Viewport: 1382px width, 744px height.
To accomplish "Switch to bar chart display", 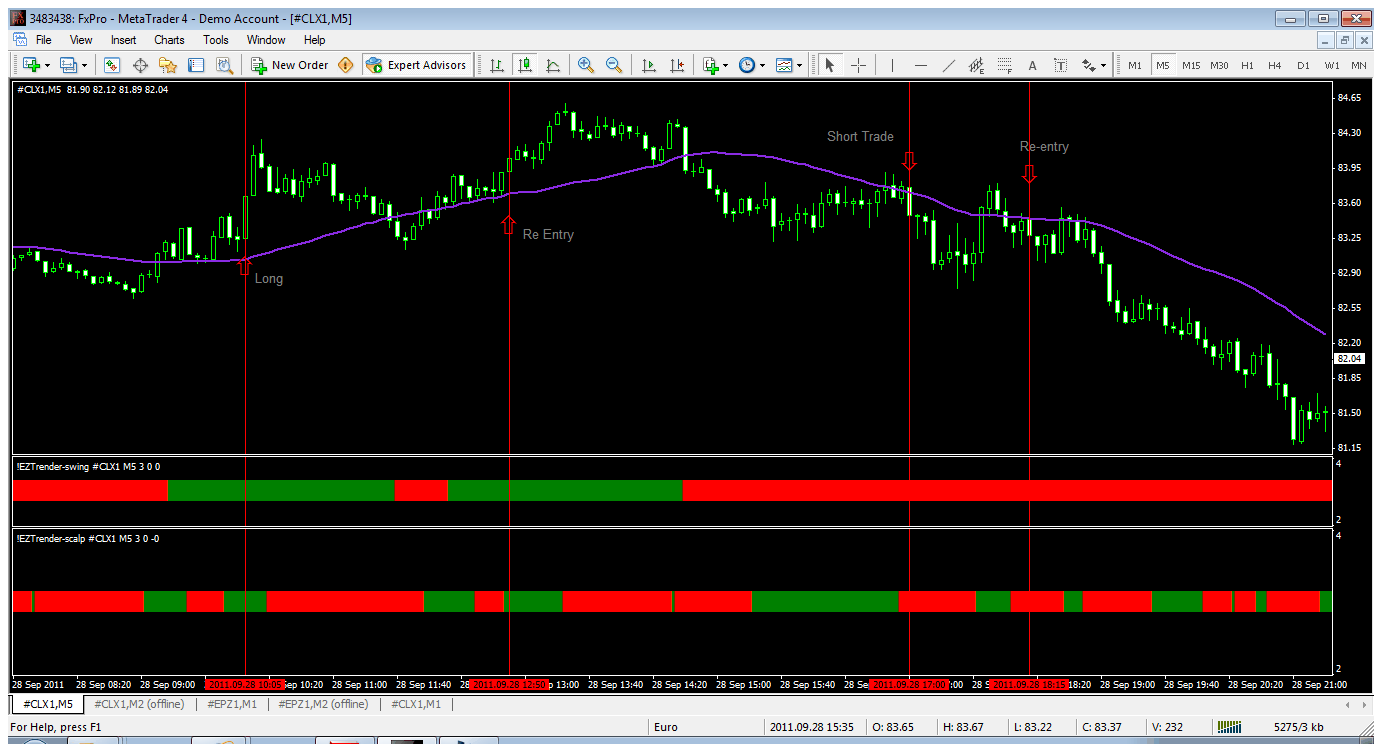I will [497, 65].
